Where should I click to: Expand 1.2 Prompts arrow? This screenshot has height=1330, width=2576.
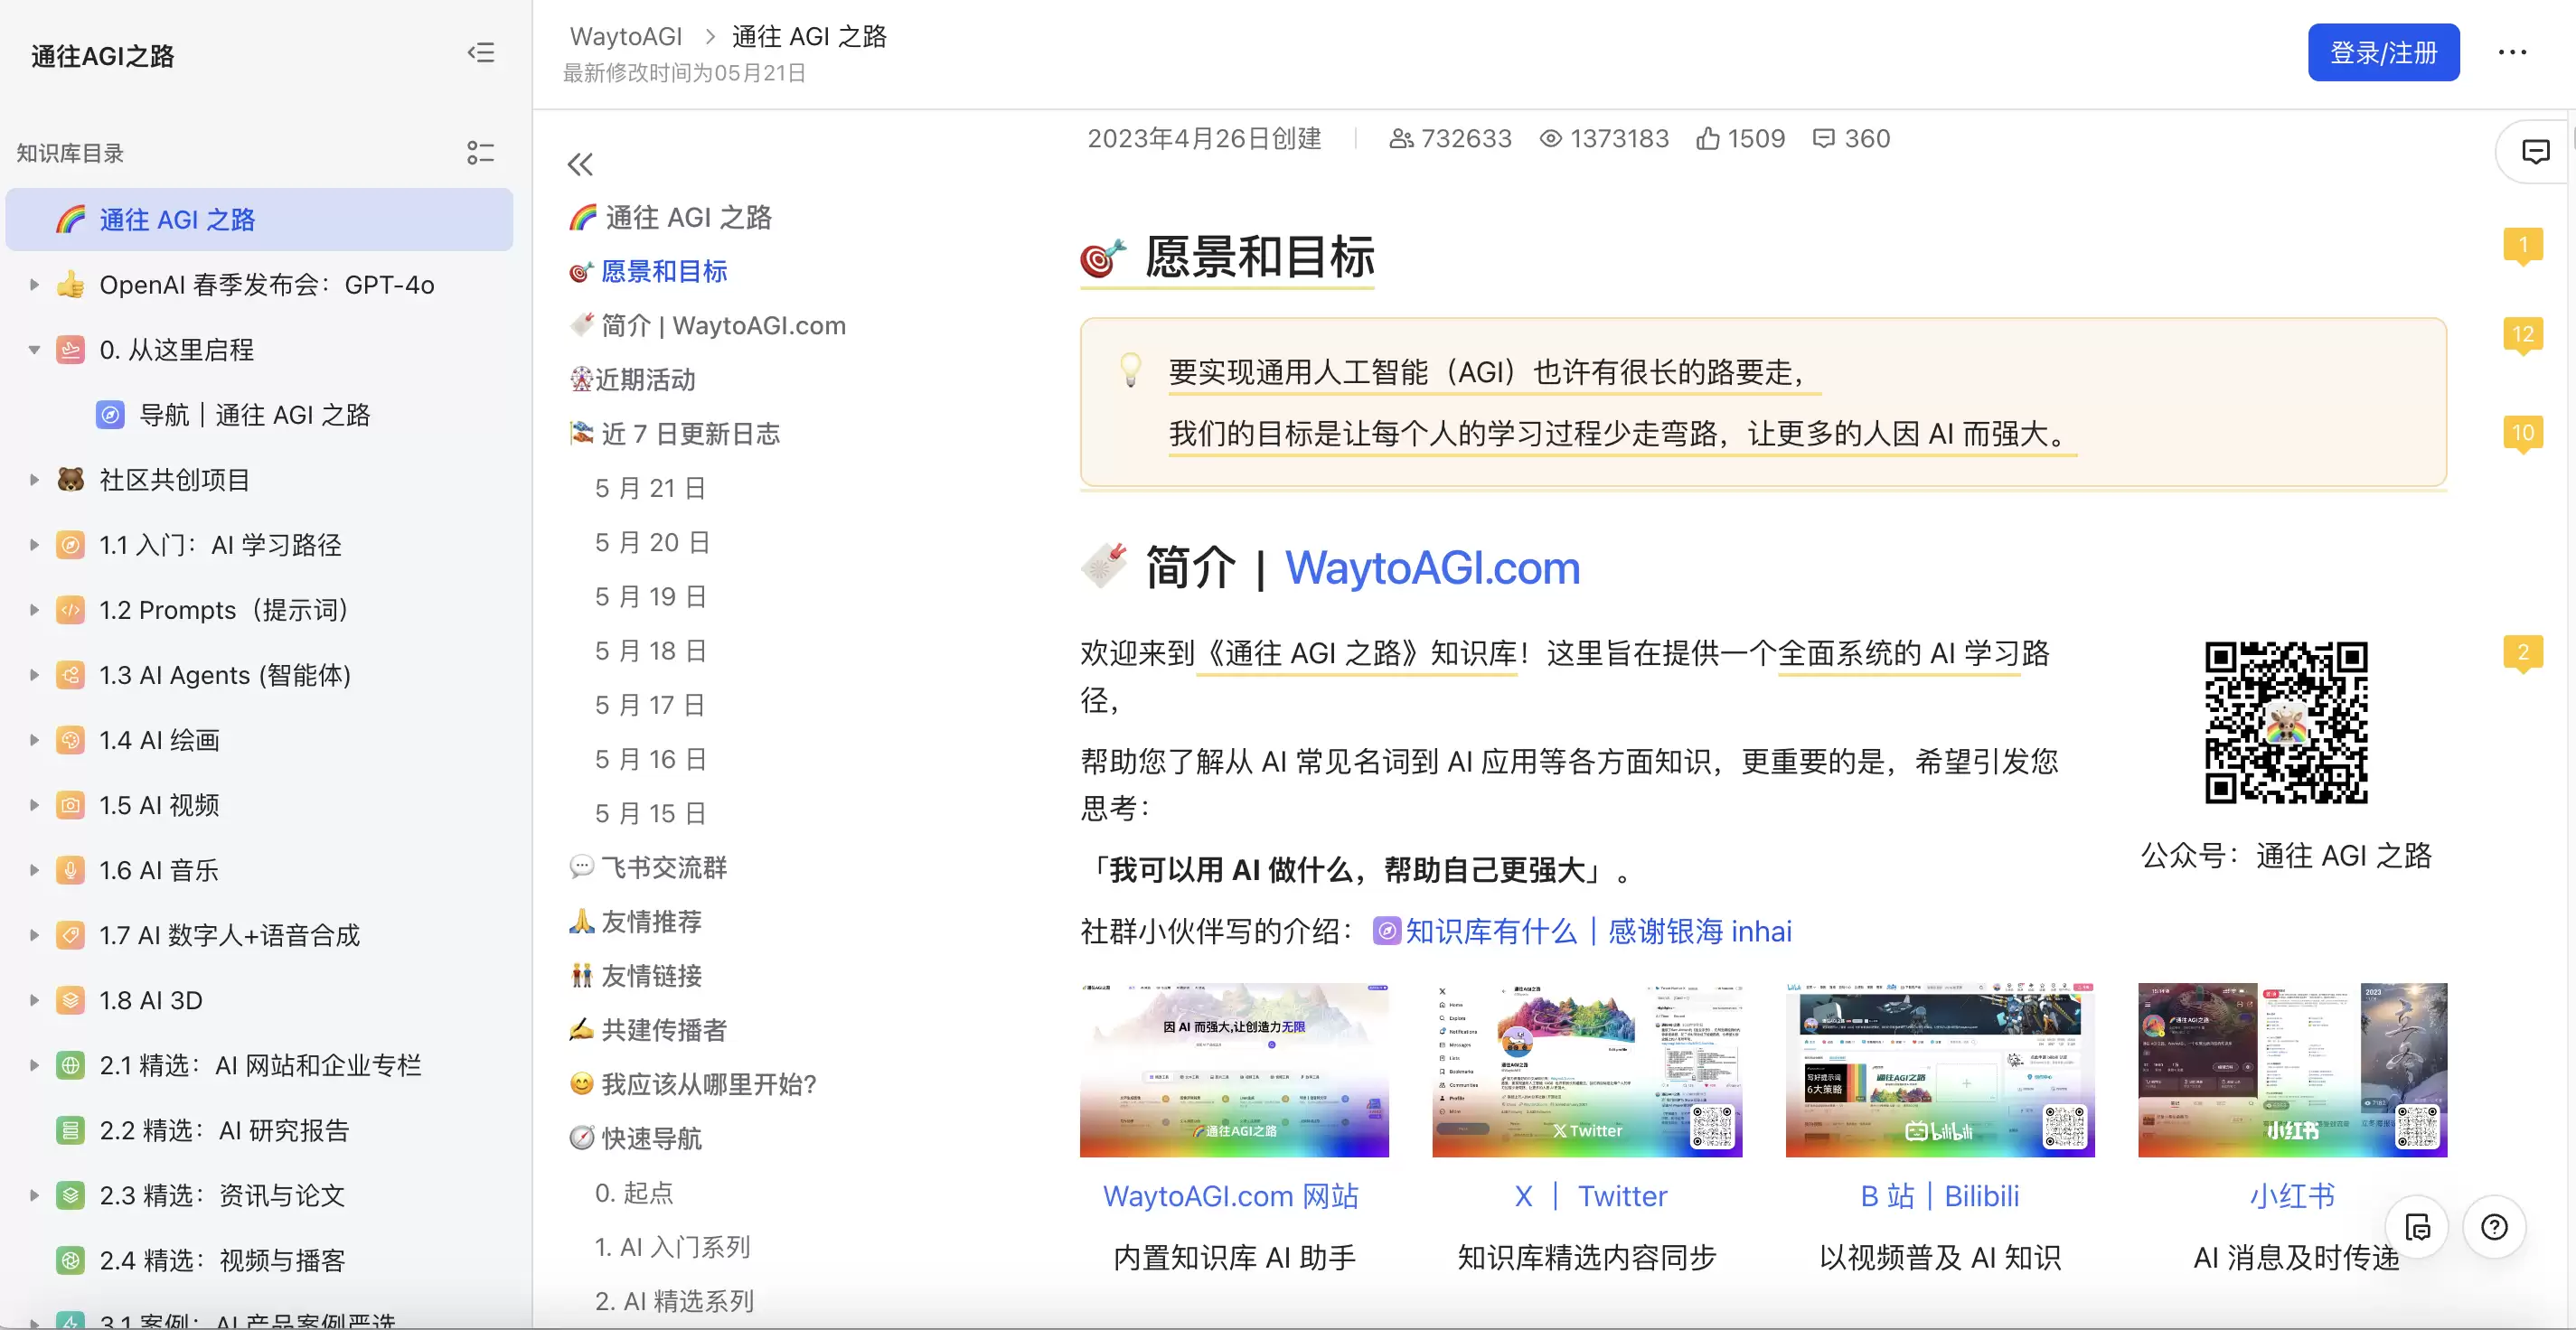(34, 609)
